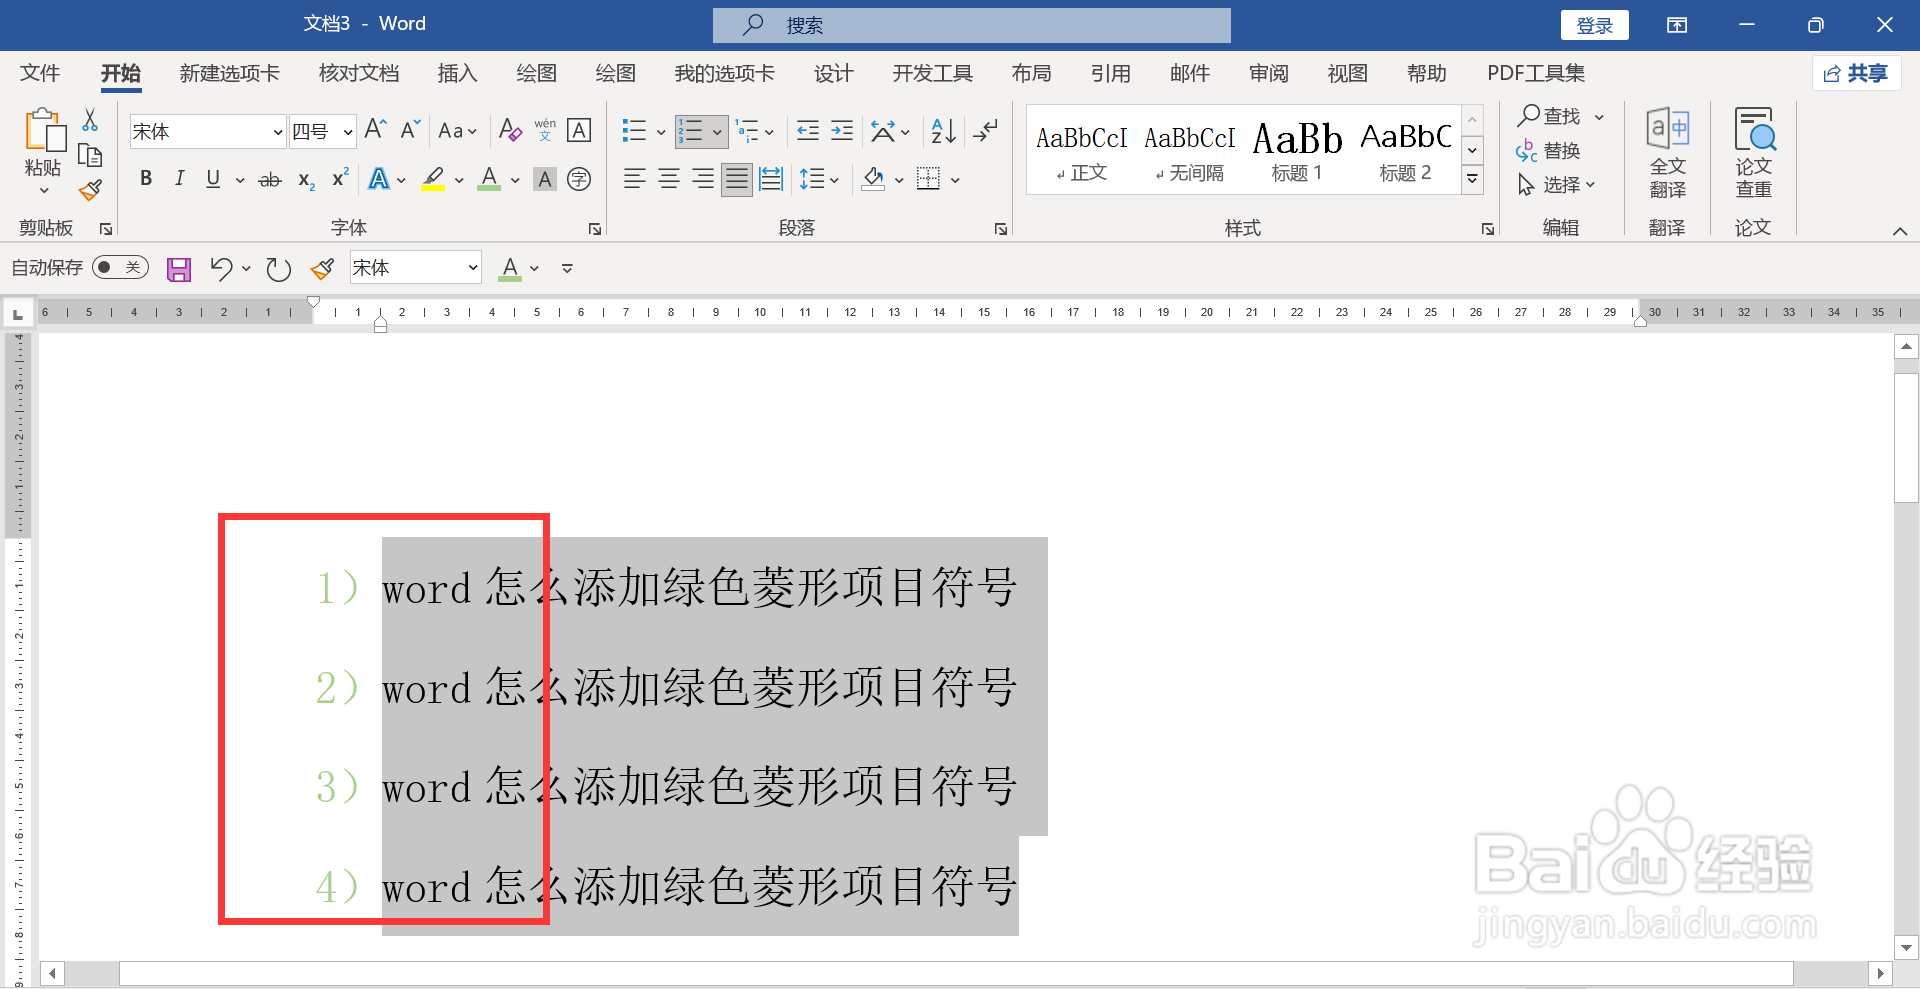The image size is (1920, 989).
Task: Toggle Underline formatting
Action: (x=213, y=179)
